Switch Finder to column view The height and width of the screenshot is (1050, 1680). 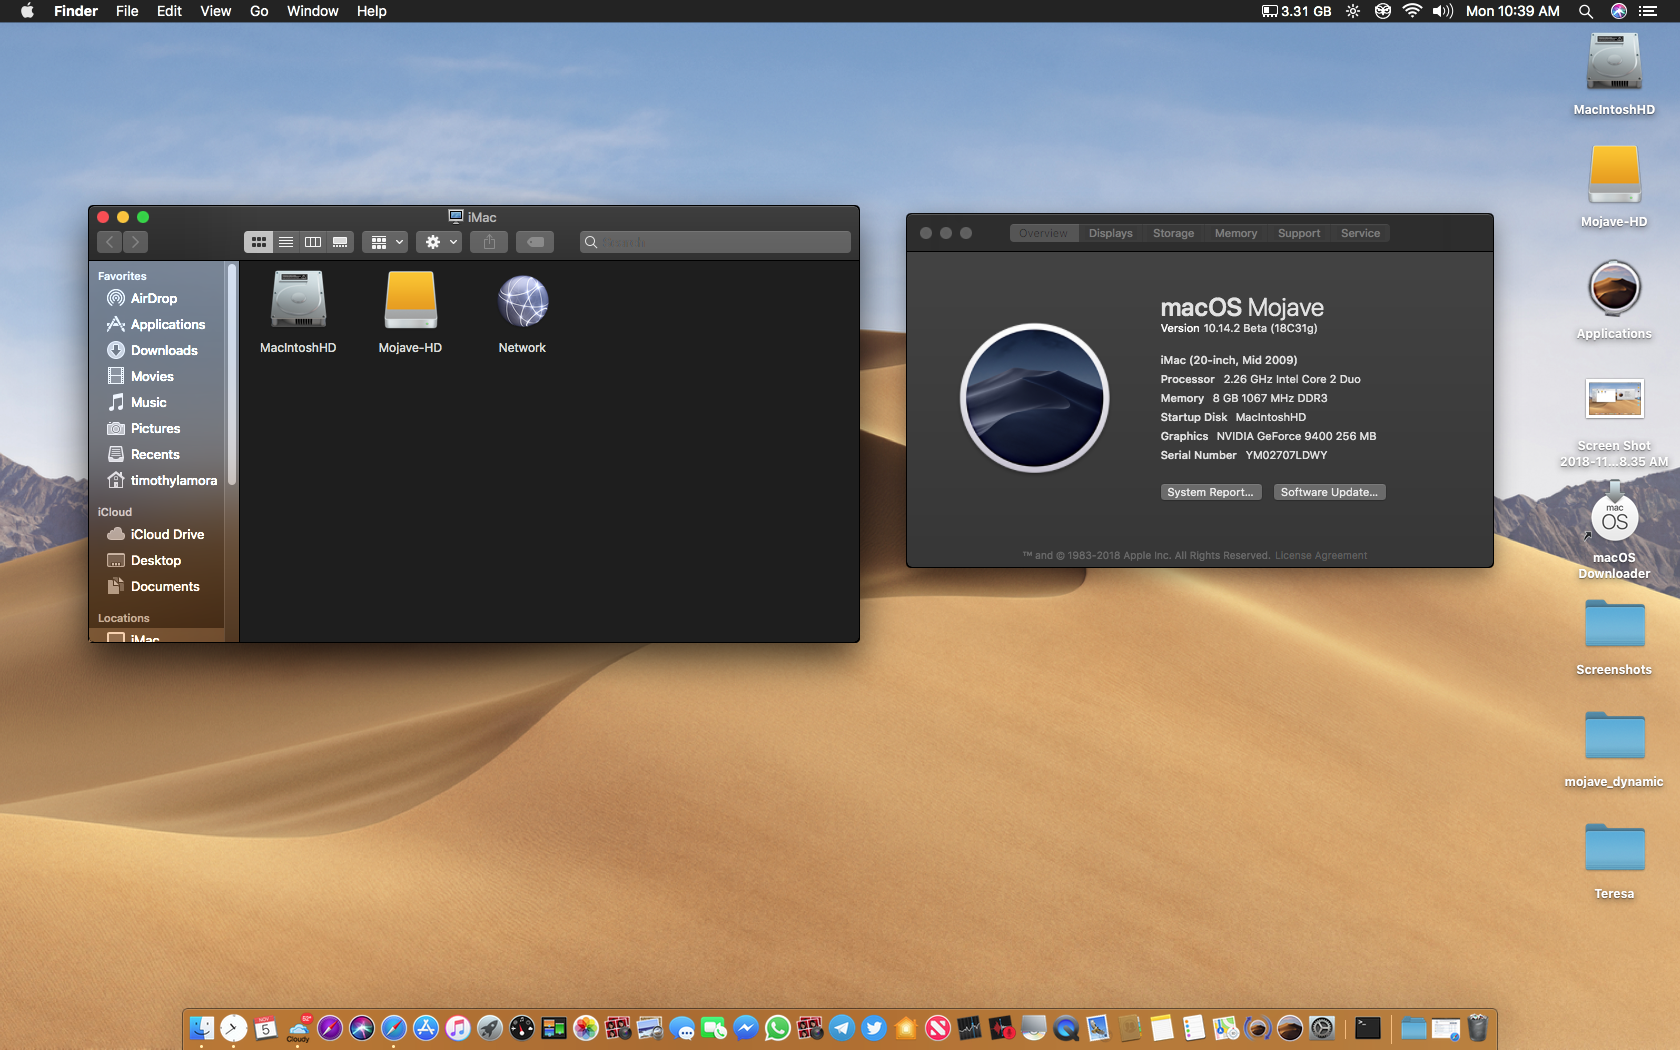point(313,242)
